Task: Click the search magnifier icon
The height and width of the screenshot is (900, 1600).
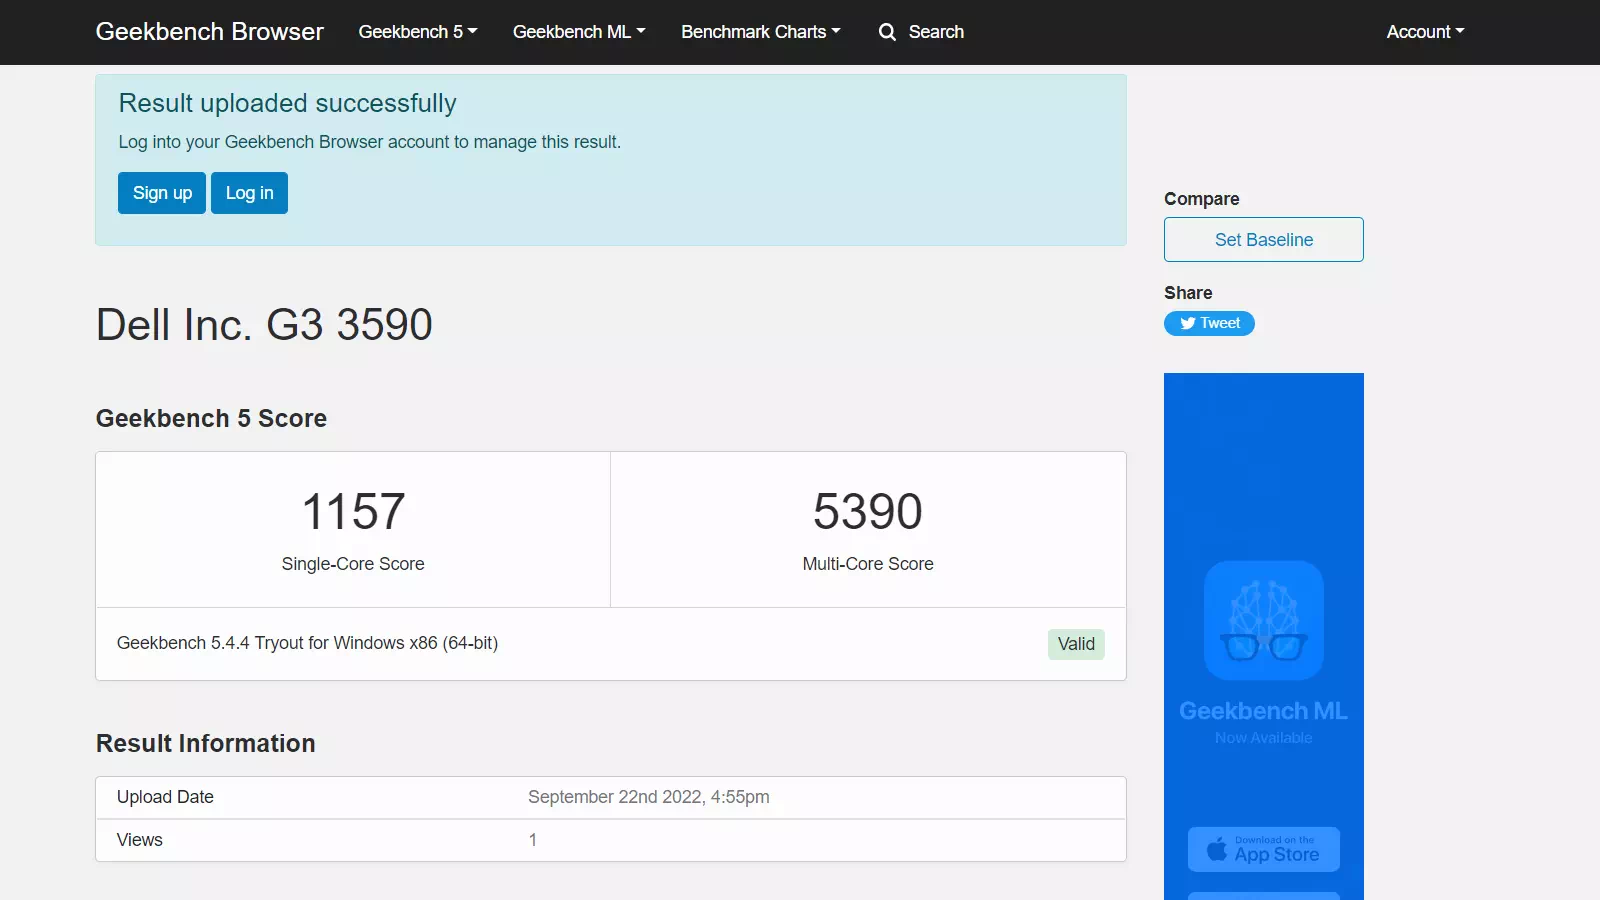Action: tap(886, 32)
